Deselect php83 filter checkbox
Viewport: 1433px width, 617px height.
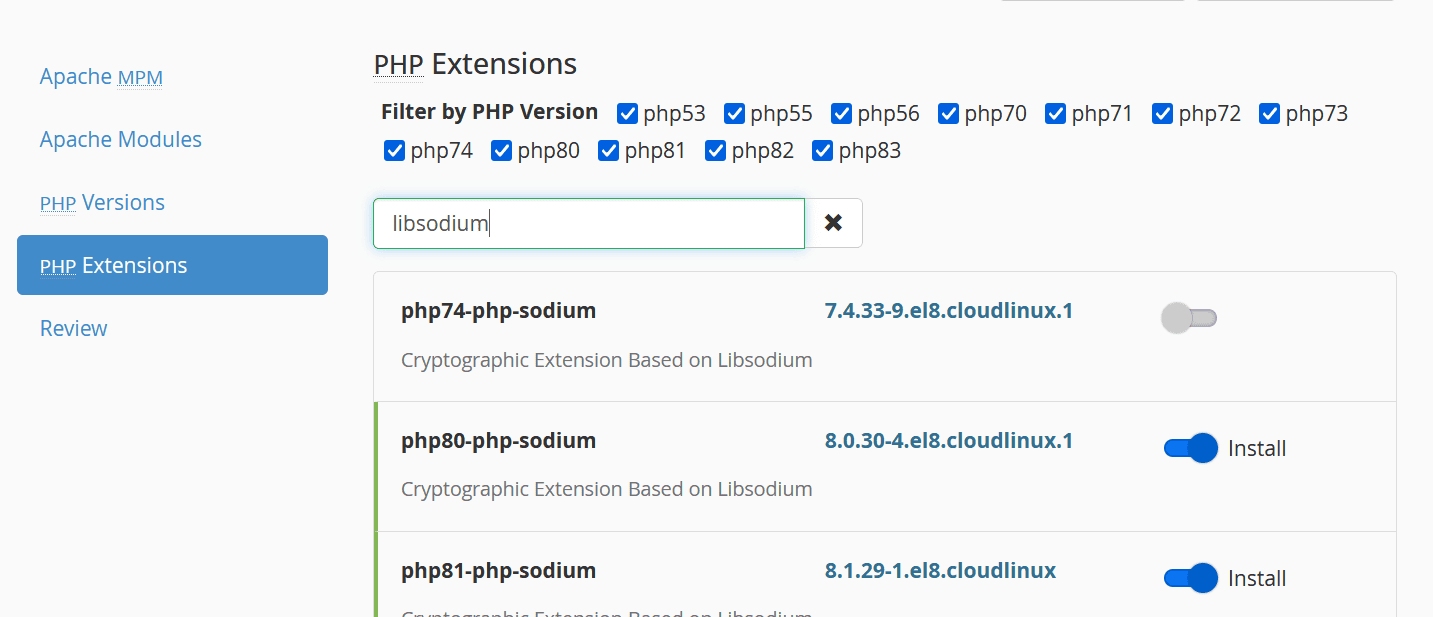pyautogui.click(x=823, y=151)
